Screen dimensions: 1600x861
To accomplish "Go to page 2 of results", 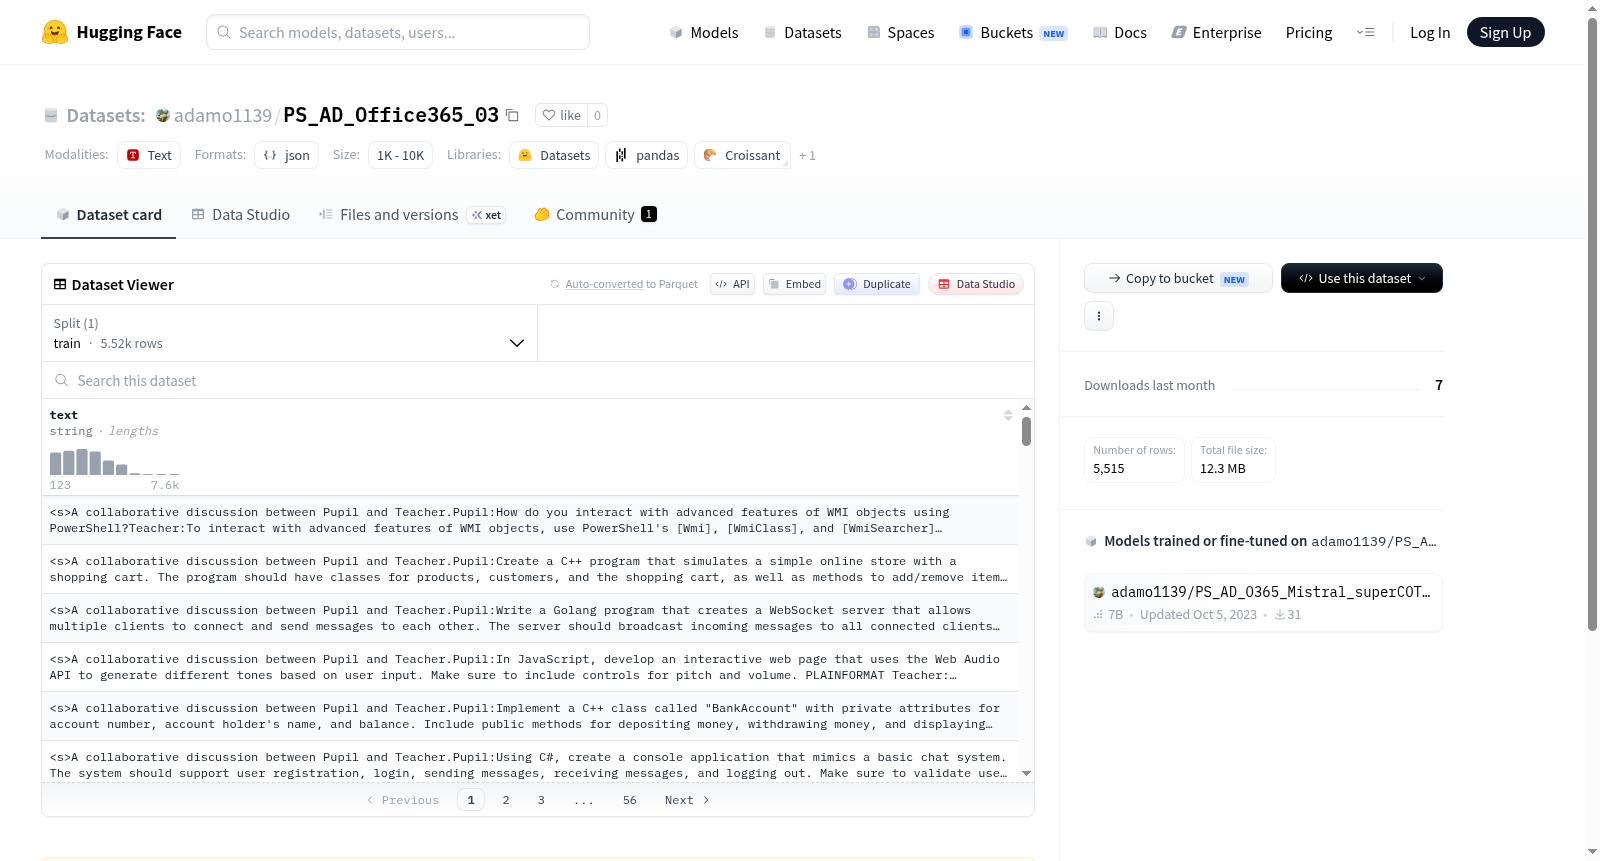I will coord(506,800).
